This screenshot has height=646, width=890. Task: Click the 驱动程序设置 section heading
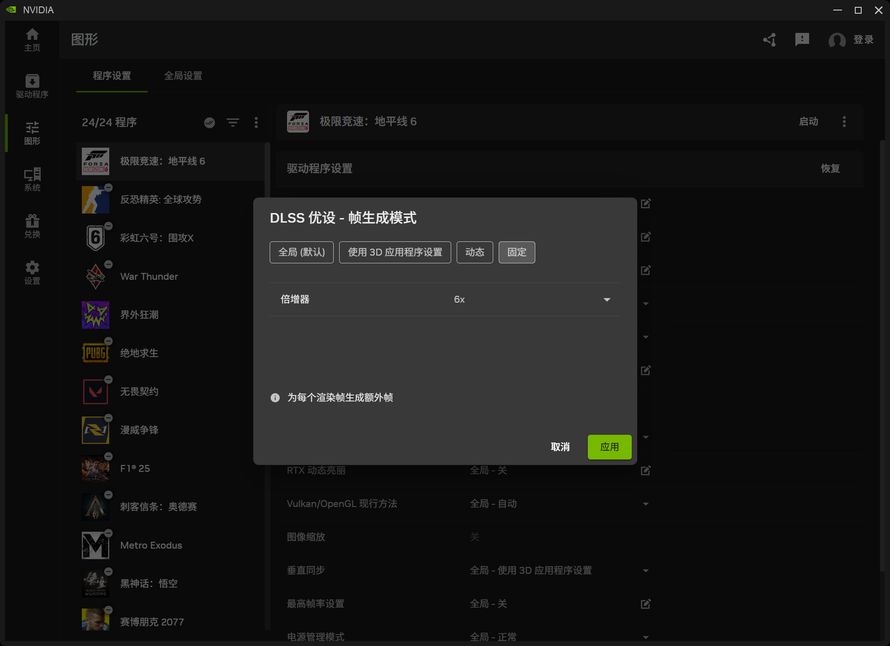click(320, 169)
